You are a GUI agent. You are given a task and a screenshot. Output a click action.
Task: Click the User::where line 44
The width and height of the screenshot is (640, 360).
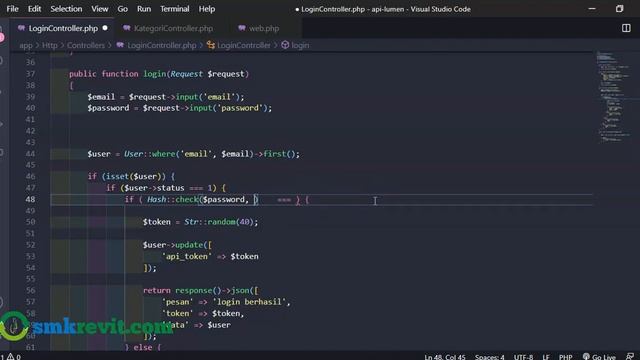click(x=193, y=154)
